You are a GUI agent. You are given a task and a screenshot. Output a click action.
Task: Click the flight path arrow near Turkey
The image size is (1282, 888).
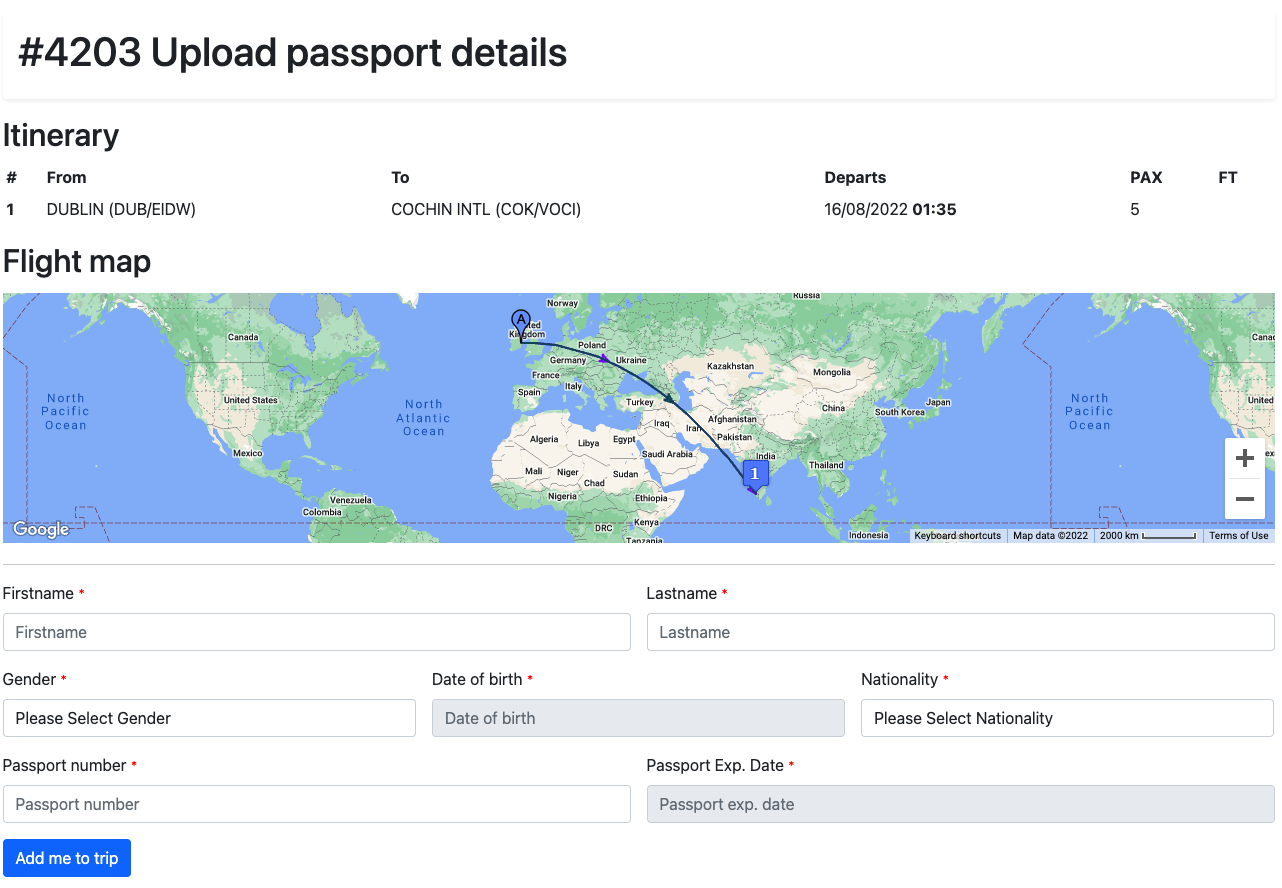click(x=668, y=399)
